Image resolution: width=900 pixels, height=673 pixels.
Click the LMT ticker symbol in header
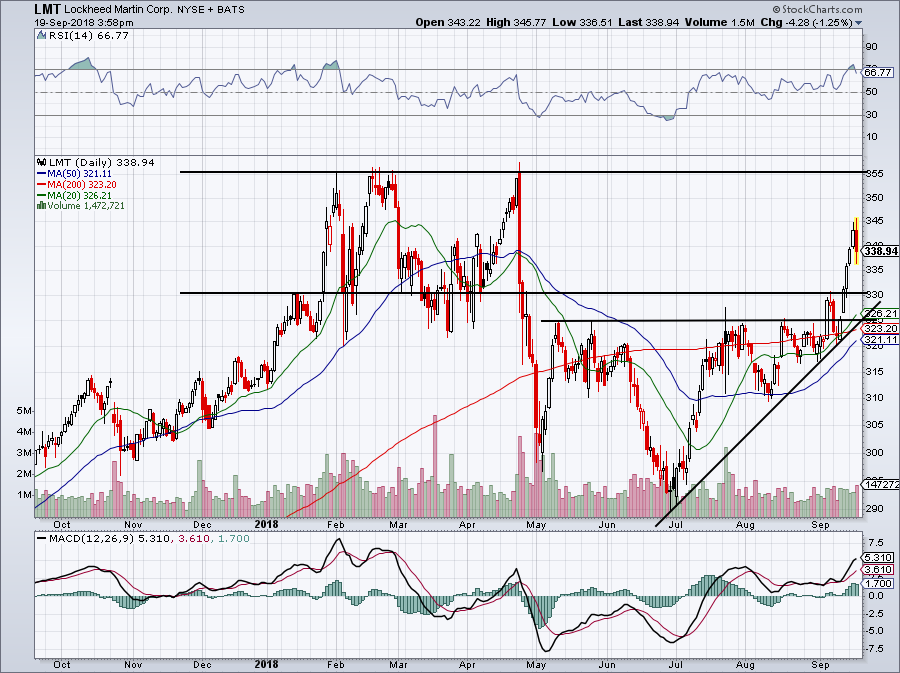(46, 9)
